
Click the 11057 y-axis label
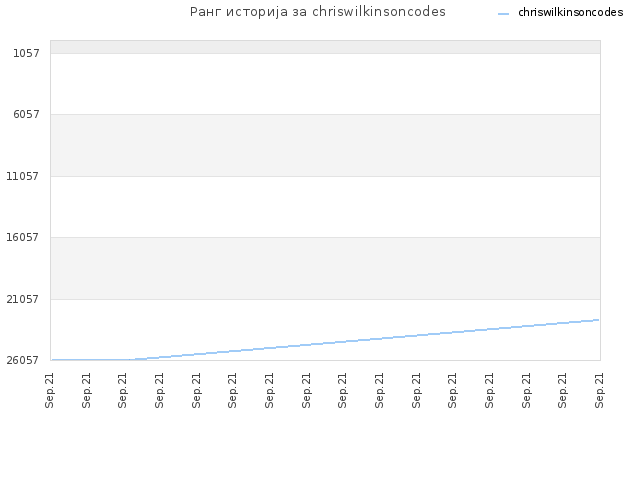click(23, 176)
